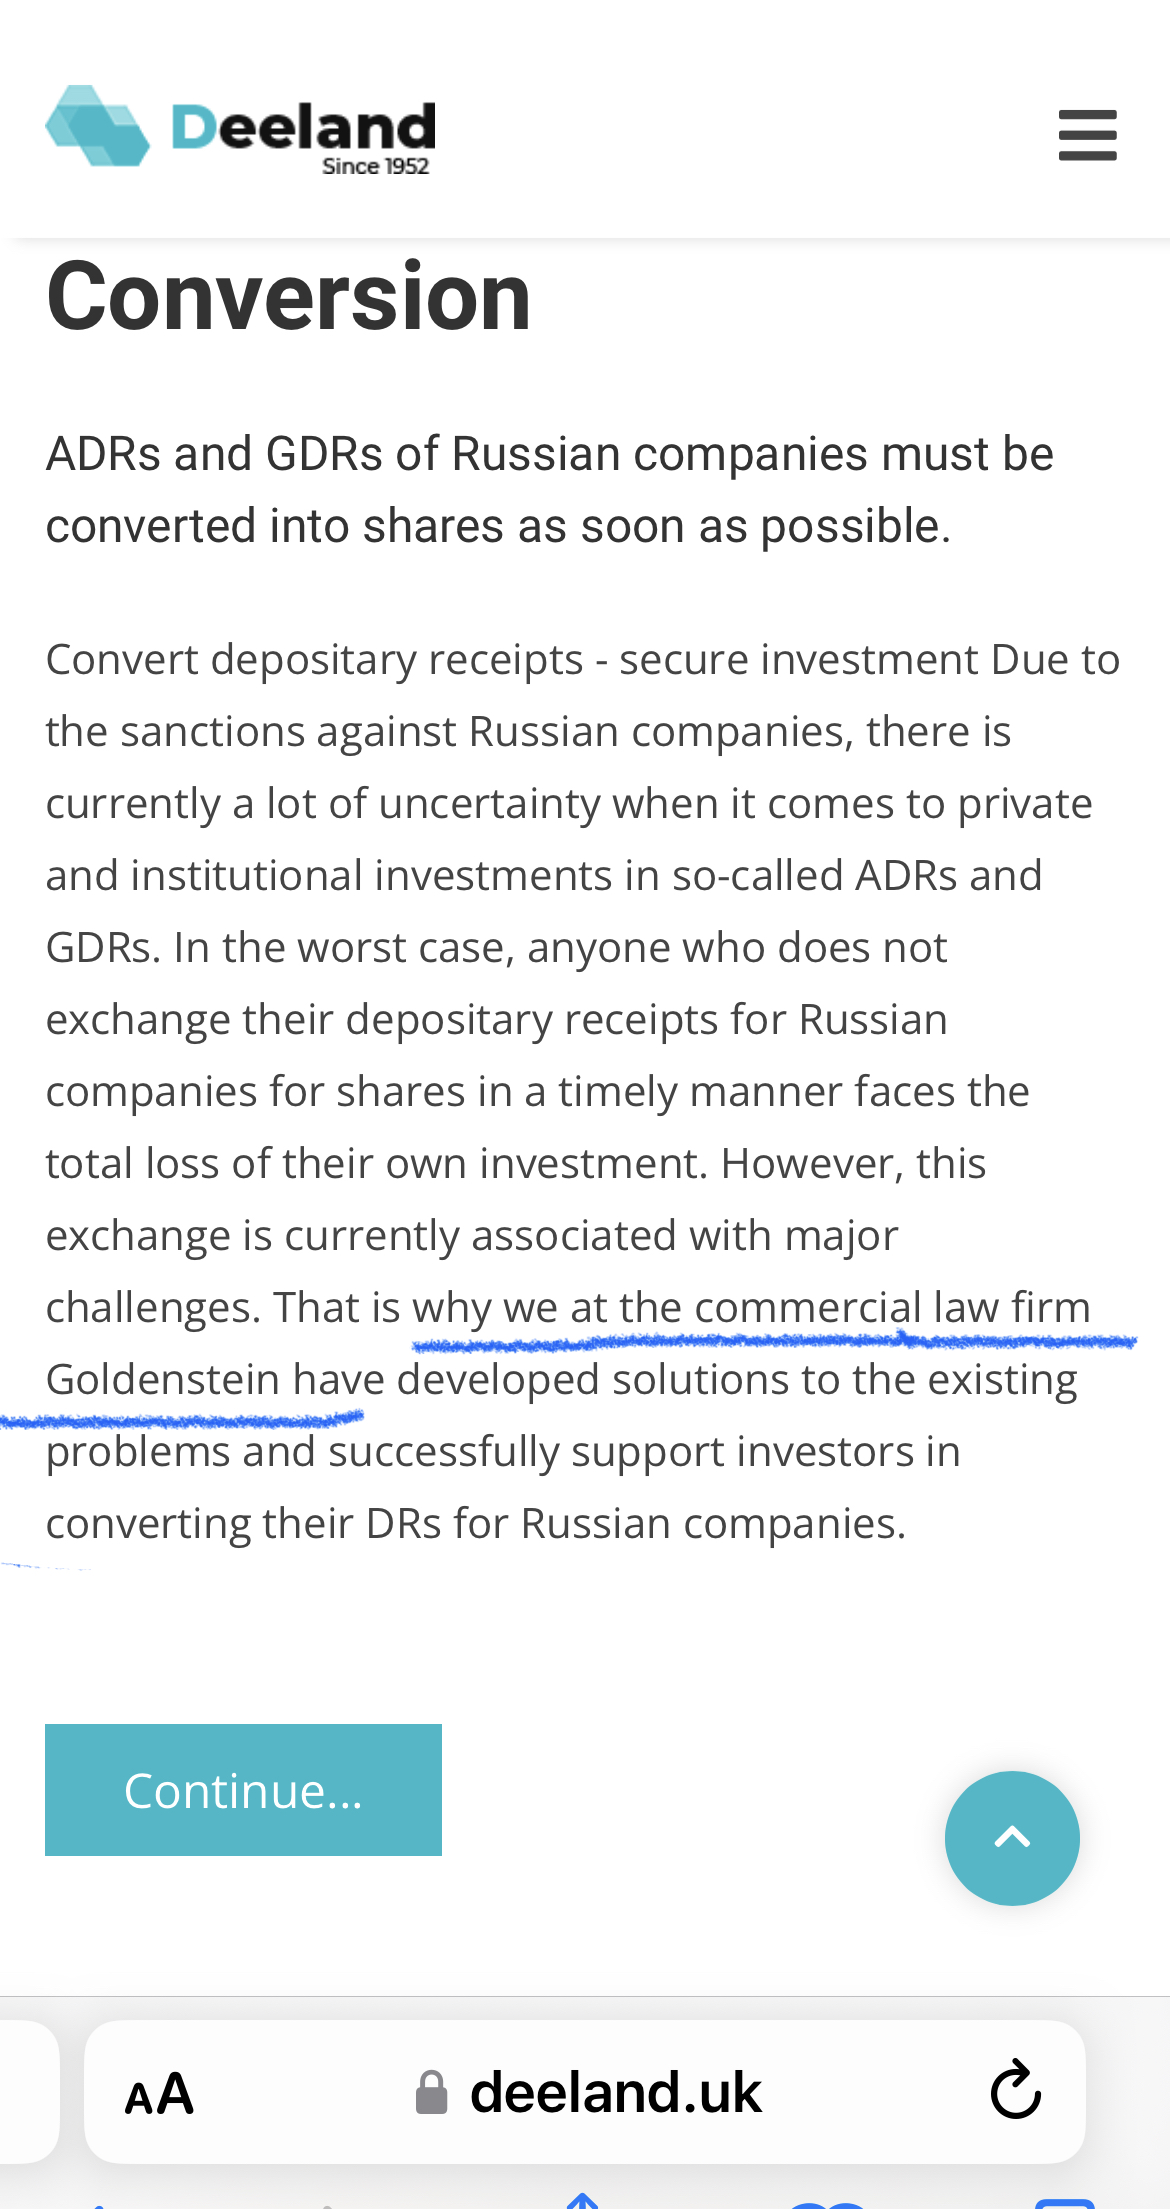The width and height of the screenshot is (1170, 2209).
Task: Click the Deeland Since 1952 wordmark
Action: click(304, 137)
